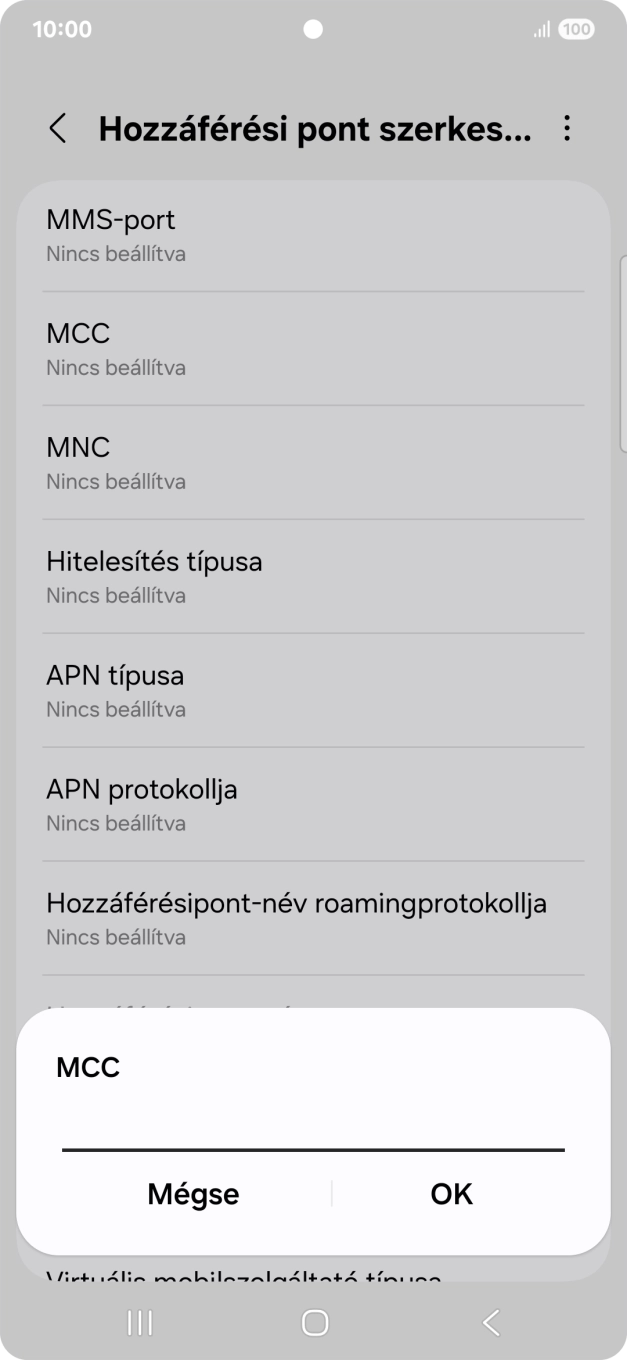Viewport: 627px width, 1360px height.
Task: Open the three-dot overflow menu
Action: point(567,130)
